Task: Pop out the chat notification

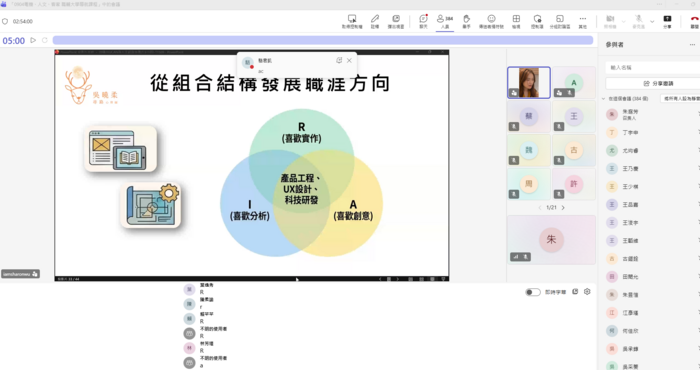Action: [339, 60]
